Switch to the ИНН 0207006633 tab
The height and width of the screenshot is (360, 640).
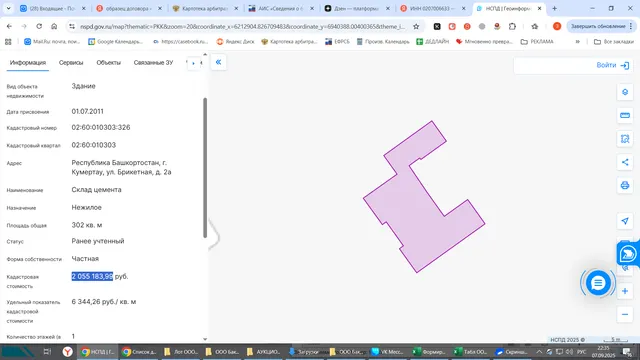pyautogui.click(x=433, y=9)
